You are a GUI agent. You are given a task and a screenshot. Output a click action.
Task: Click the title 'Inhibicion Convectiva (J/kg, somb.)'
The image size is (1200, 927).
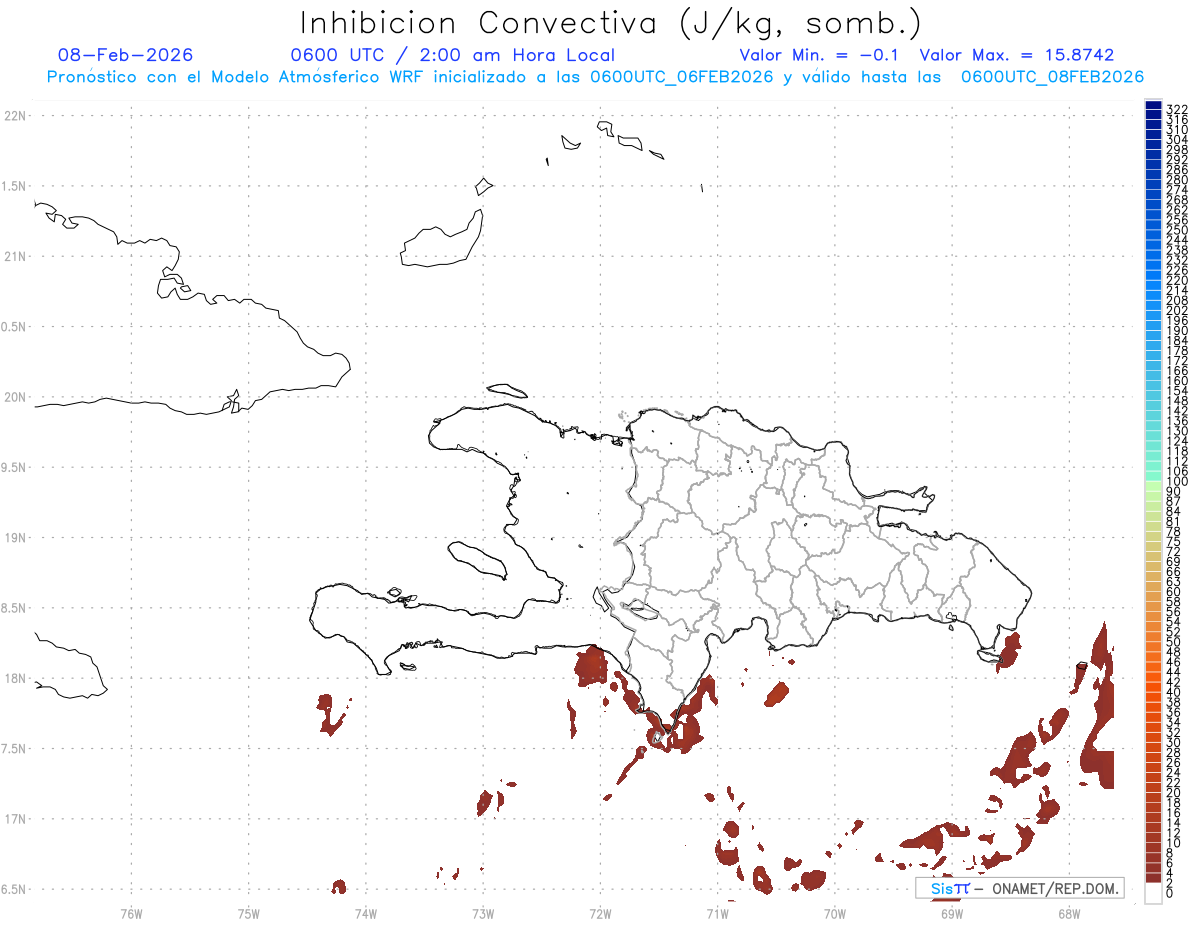click(611, 23)
